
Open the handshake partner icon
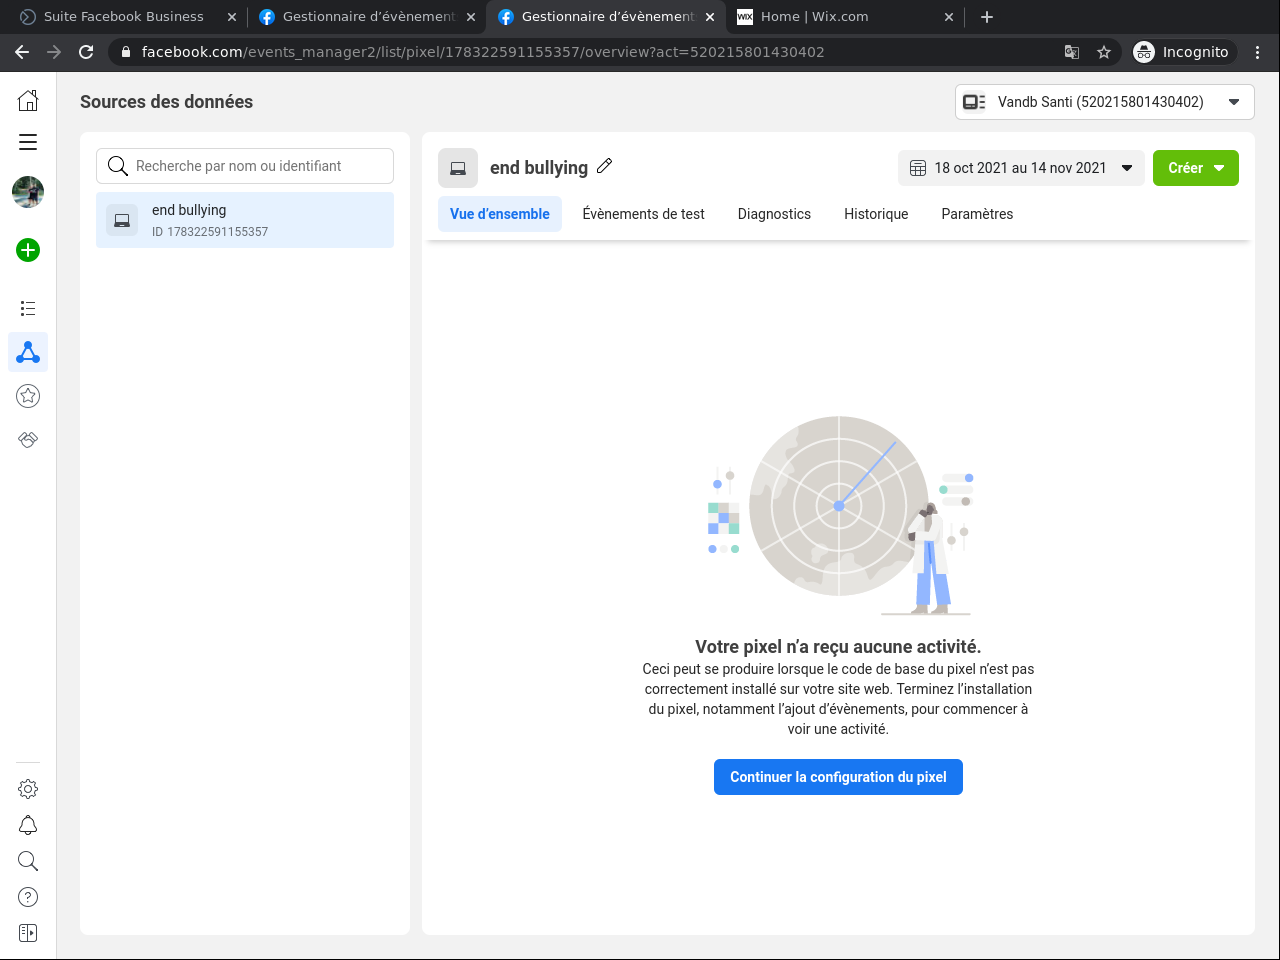(28, 439)
